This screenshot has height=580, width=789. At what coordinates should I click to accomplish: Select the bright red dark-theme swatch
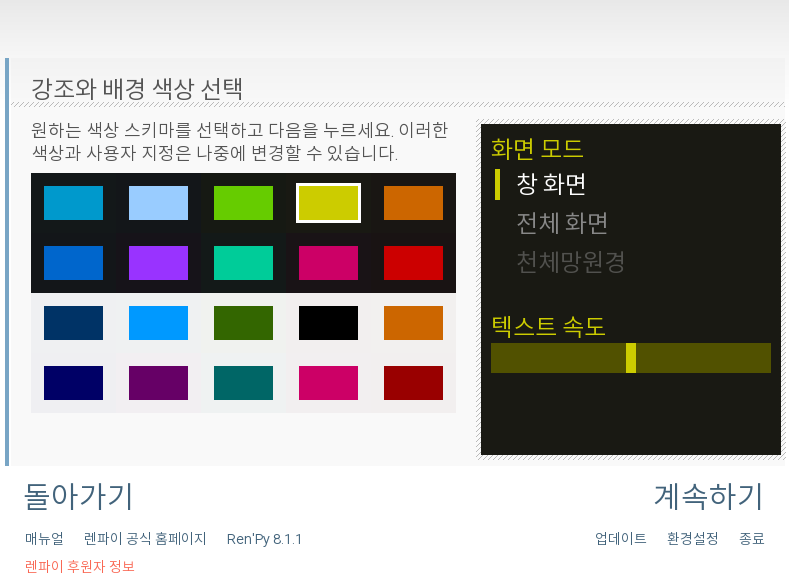pyautogui.click(x=414, y=263)
